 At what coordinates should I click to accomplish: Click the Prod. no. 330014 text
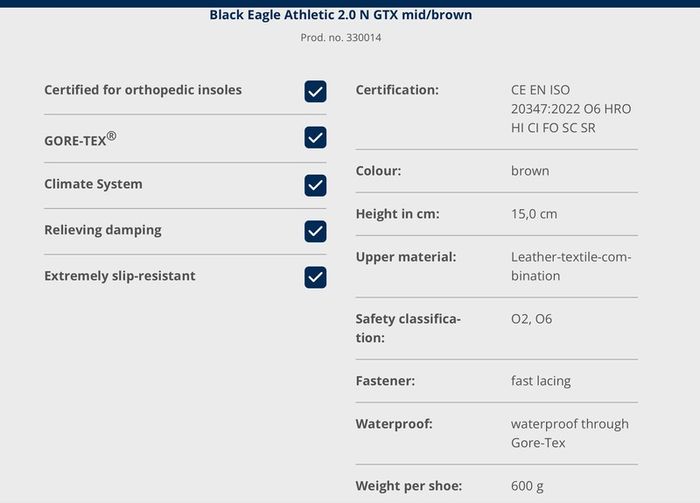click(x=341, y=37)
